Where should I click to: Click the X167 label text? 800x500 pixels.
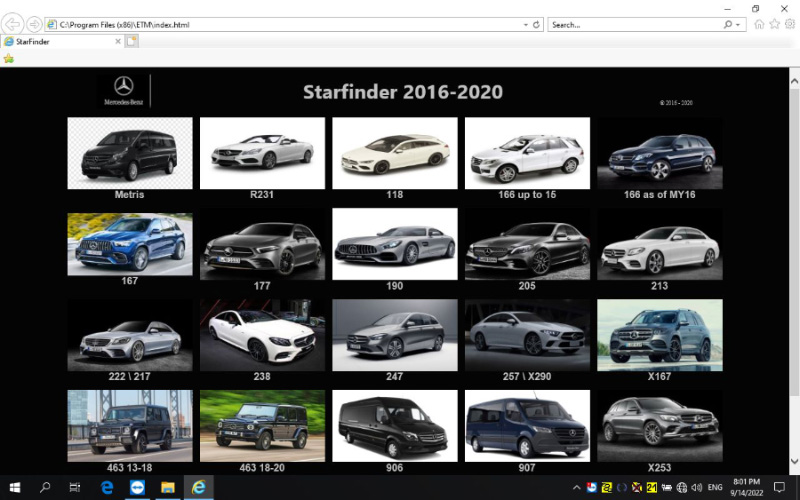[x=659, y=377]
